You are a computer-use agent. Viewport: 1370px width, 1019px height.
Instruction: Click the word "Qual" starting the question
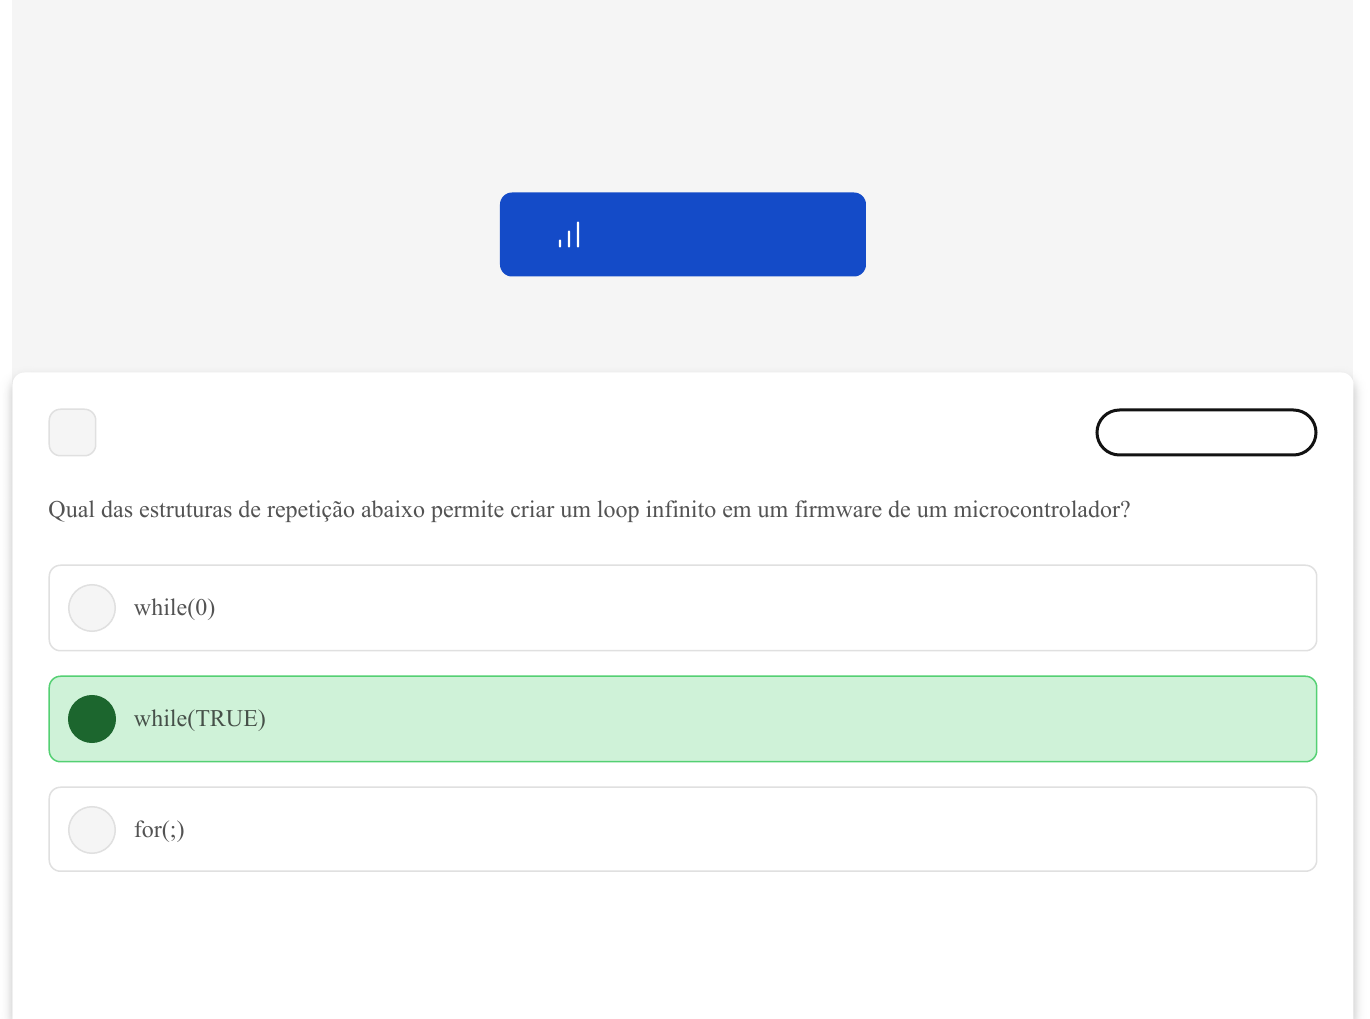point(71,510)
